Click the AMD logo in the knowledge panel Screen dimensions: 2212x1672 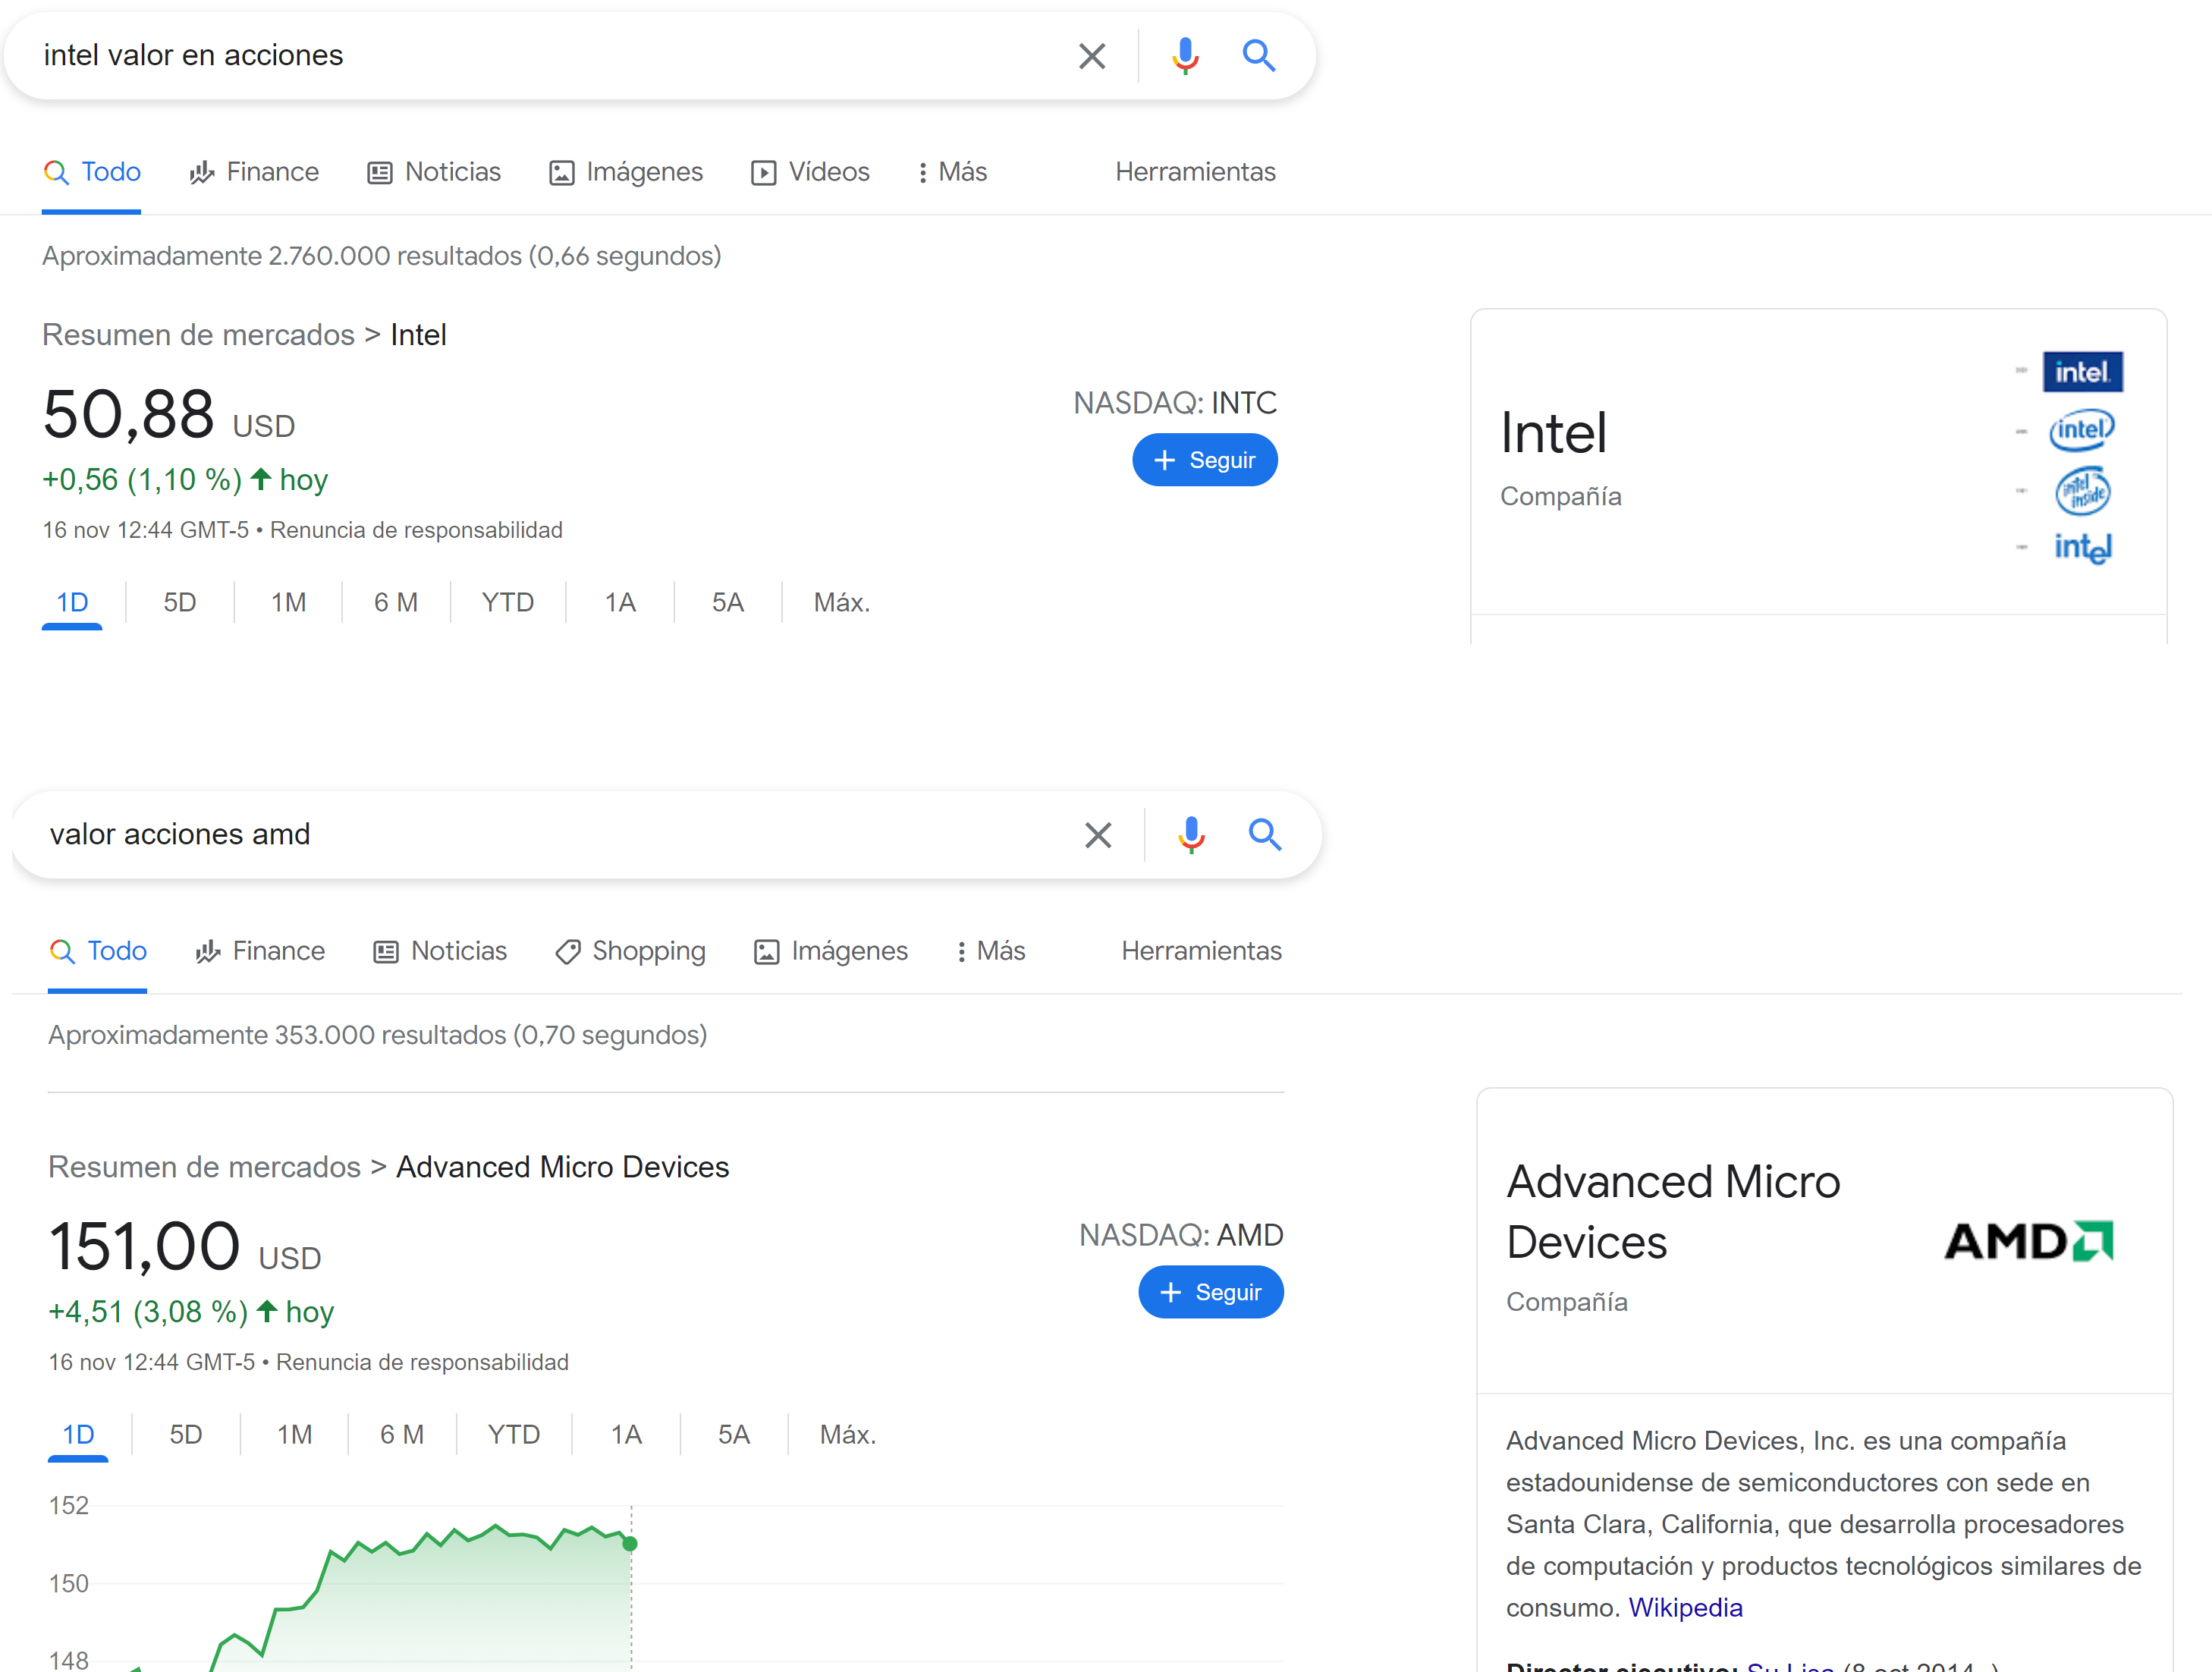pos(2028,1242)
